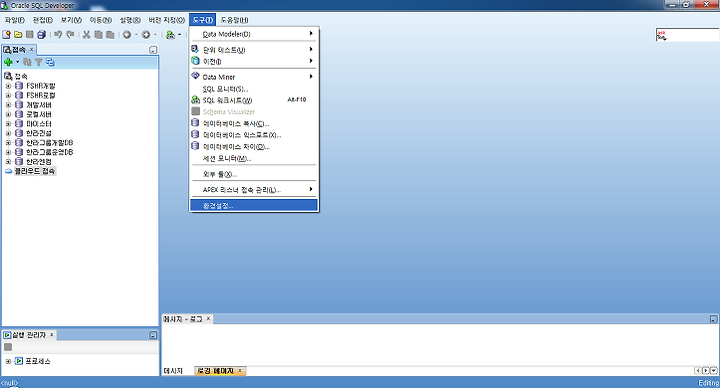Open the 버전 지정(O) menu

[x=167, y=20]
